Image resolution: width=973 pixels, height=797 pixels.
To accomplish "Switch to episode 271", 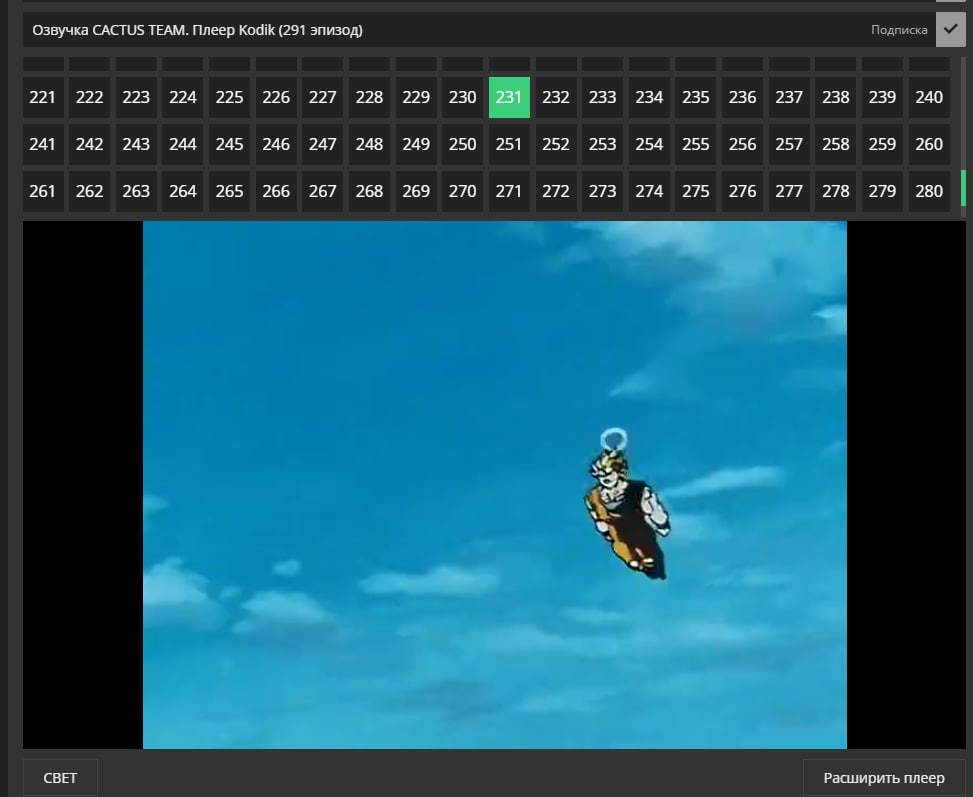I will (x=509, y=191).
